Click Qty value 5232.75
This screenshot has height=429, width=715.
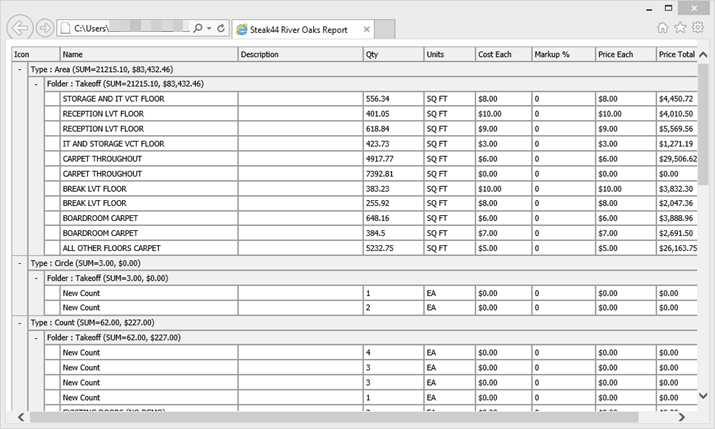(379, 248)
